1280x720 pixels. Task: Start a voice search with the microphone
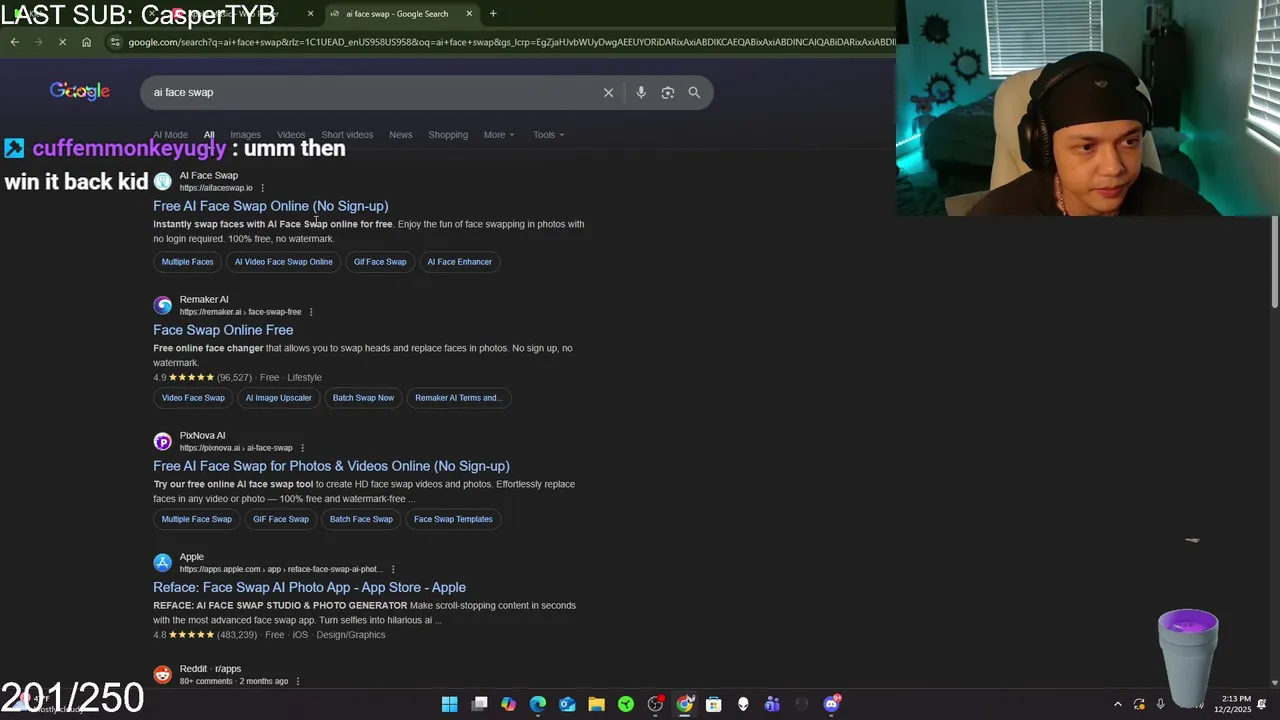coord(641,92)
